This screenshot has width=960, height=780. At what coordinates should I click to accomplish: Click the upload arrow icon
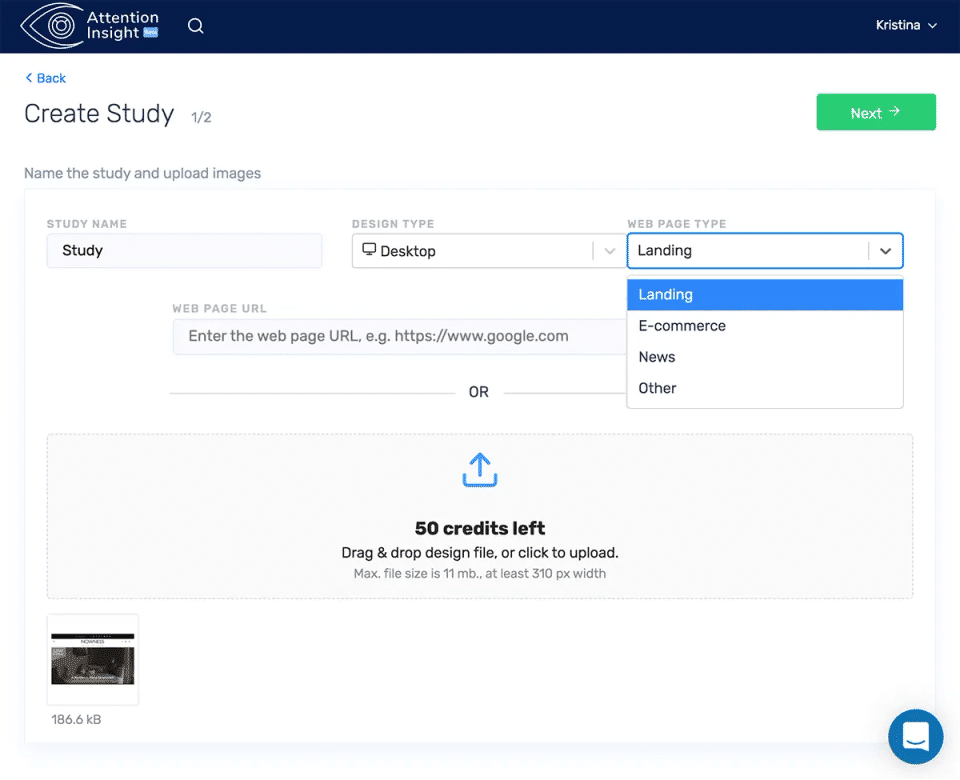tap(479, 470)
